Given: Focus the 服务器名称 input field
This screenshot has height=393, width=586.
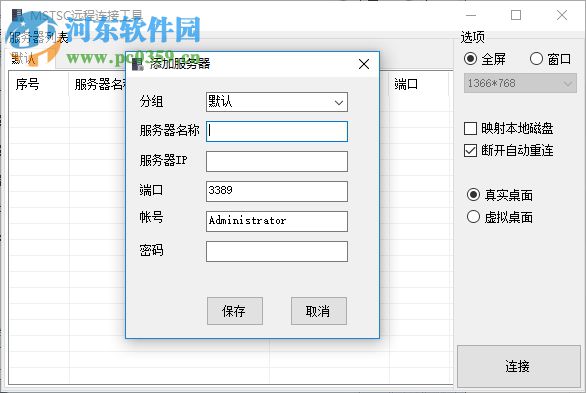Looking at the screenshot, I should click(x=277, y=131).
